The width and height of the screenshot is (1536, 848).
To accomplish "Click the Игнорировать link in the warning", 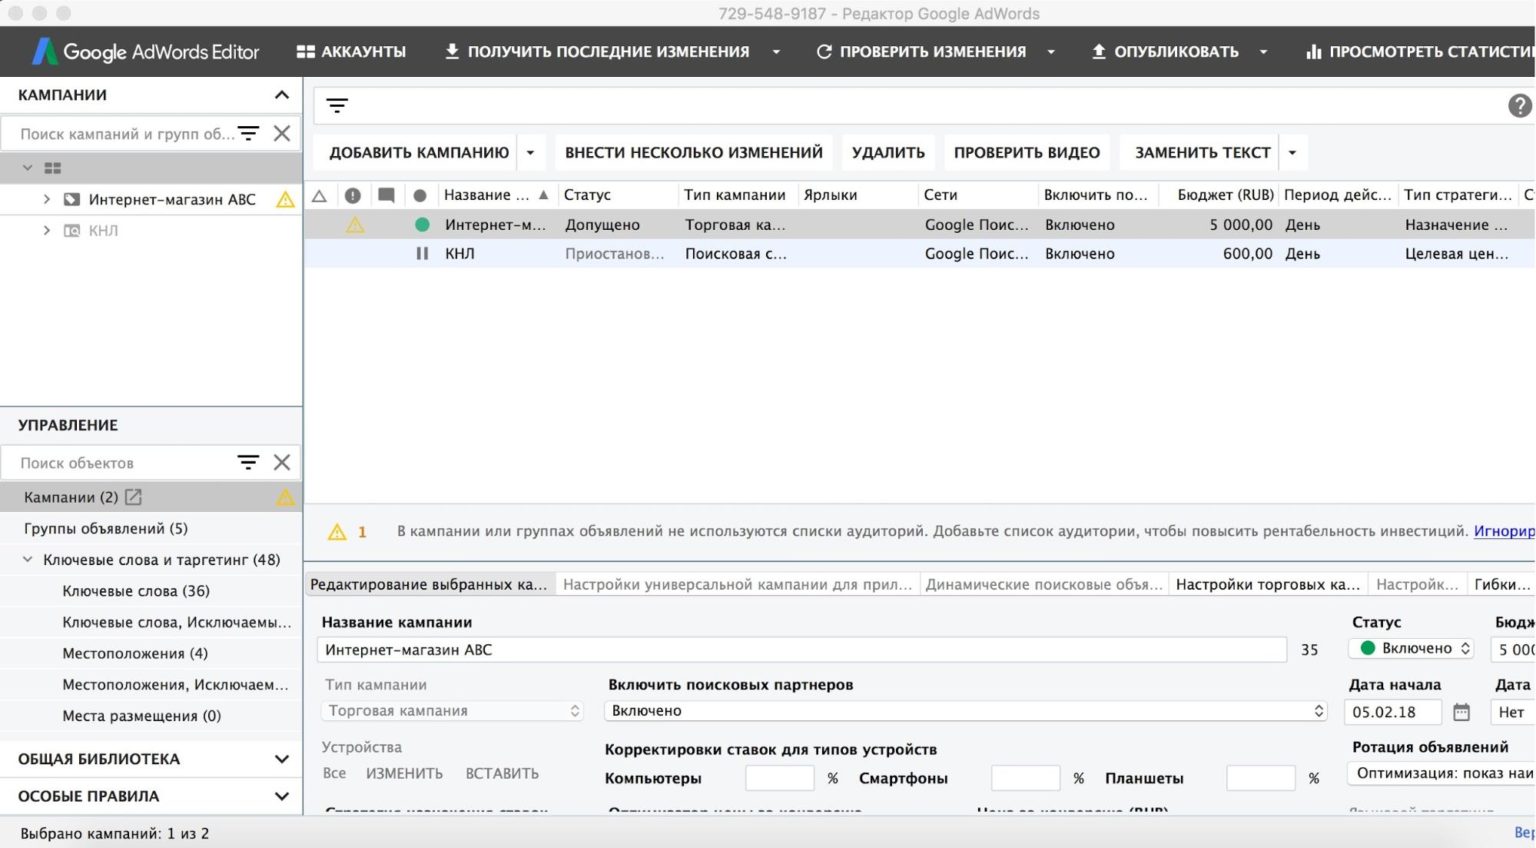I will pos(1503,531).
